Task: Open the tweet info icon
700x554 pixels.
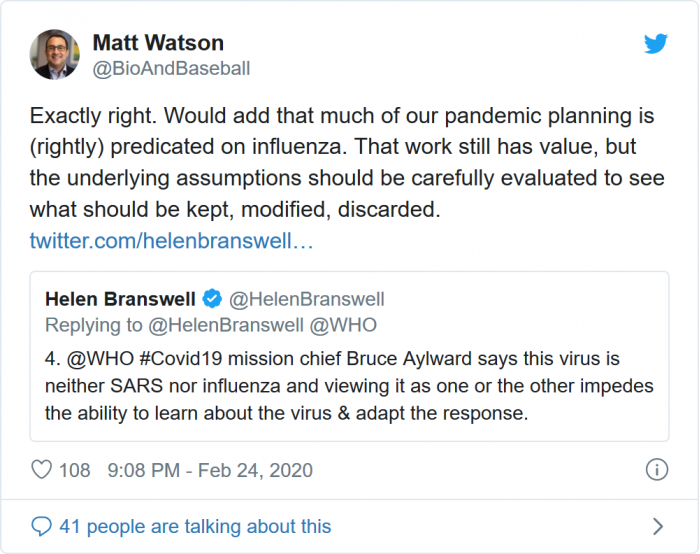Action: [x=657, y=470]
